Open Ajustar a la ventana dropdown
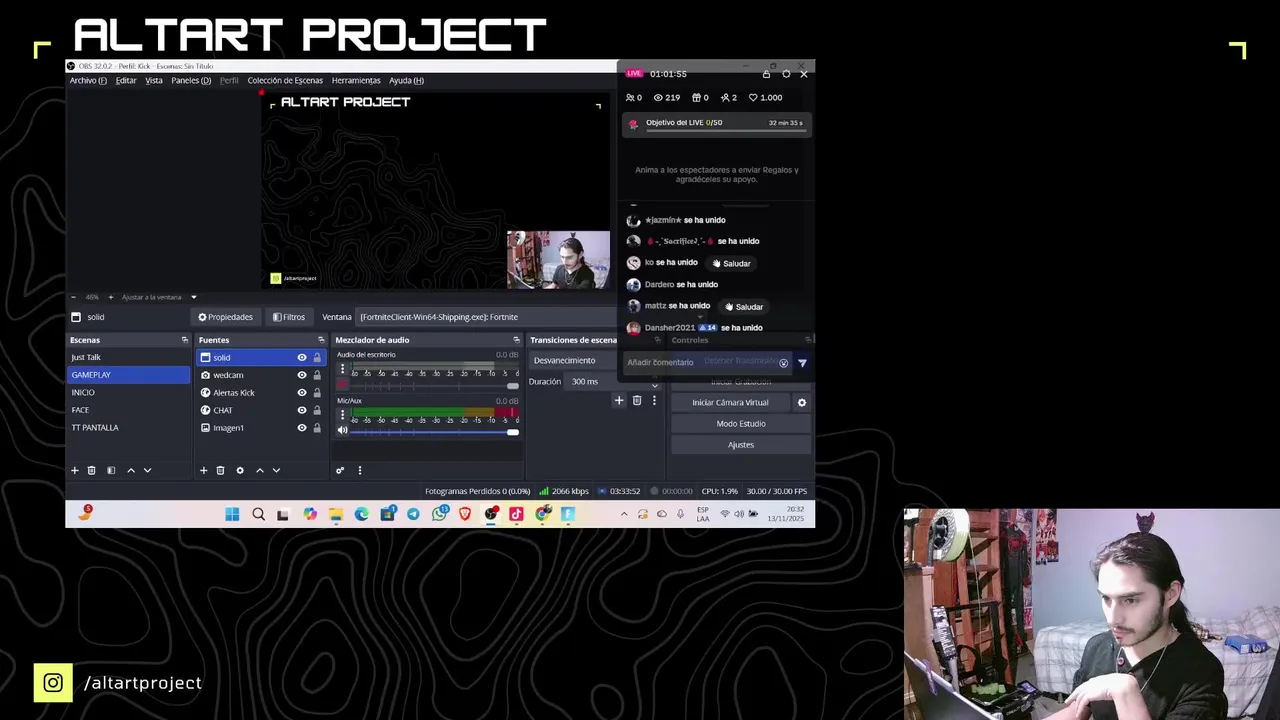Image resolution: width=1280 pixels, height=720 pixels. pos(159,297)
